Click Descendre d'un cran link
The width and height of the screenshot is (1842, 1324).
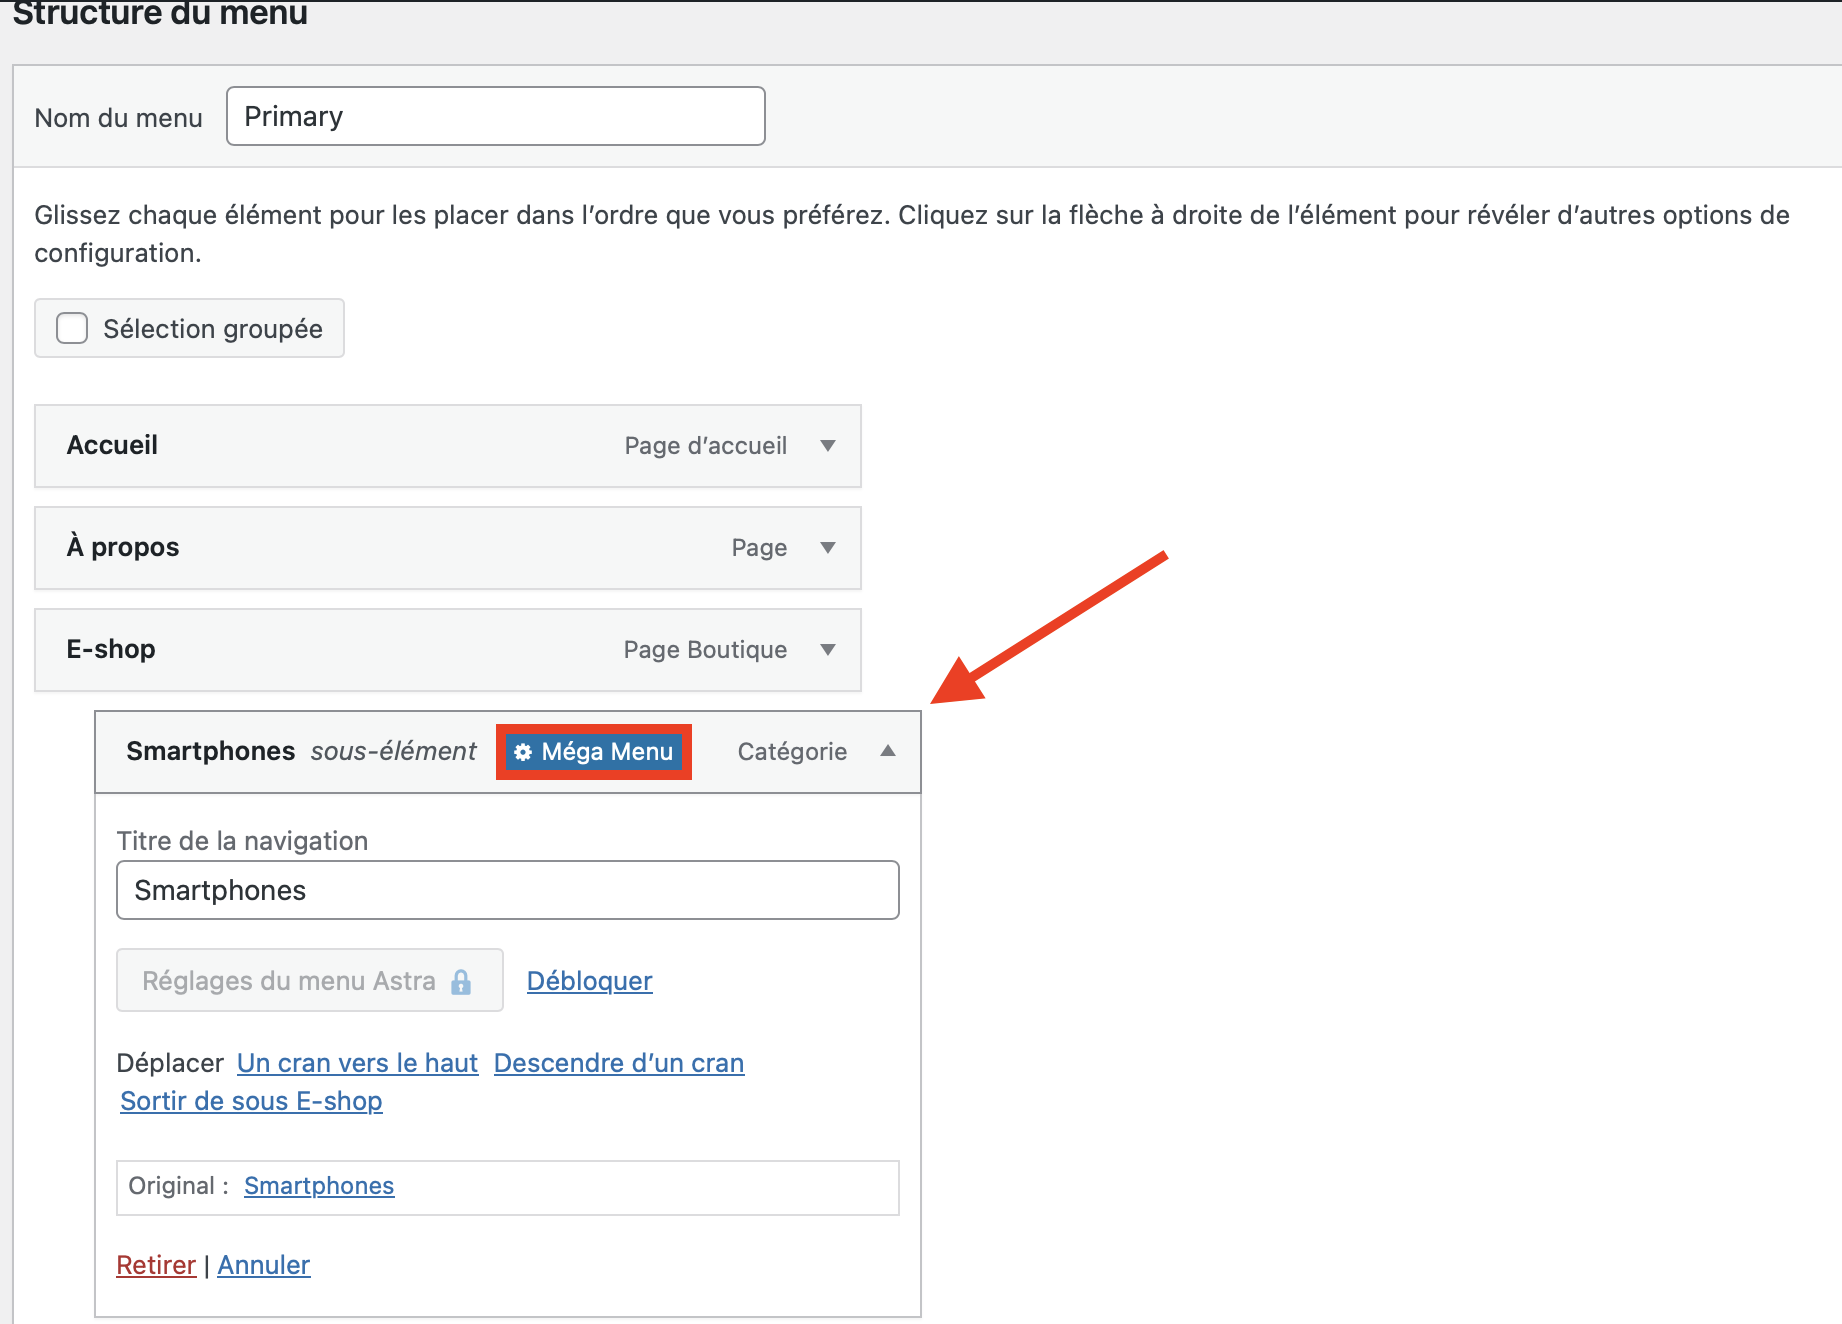pyautogui.click(x=619, y=1063)
